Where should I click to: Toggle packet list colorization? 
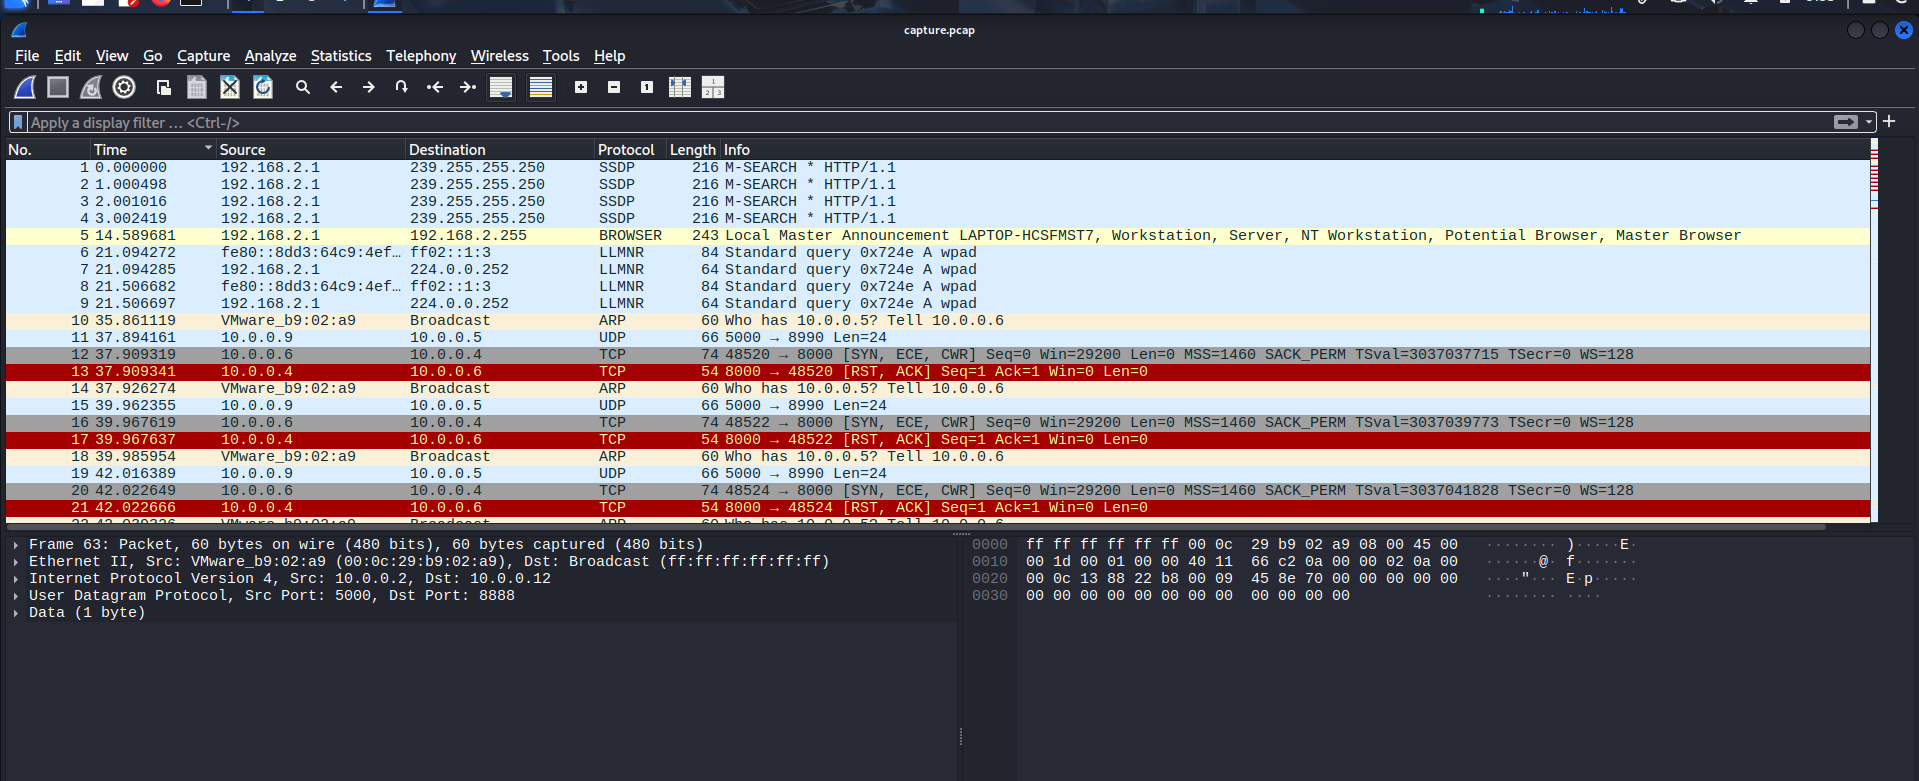click(541, 88)
